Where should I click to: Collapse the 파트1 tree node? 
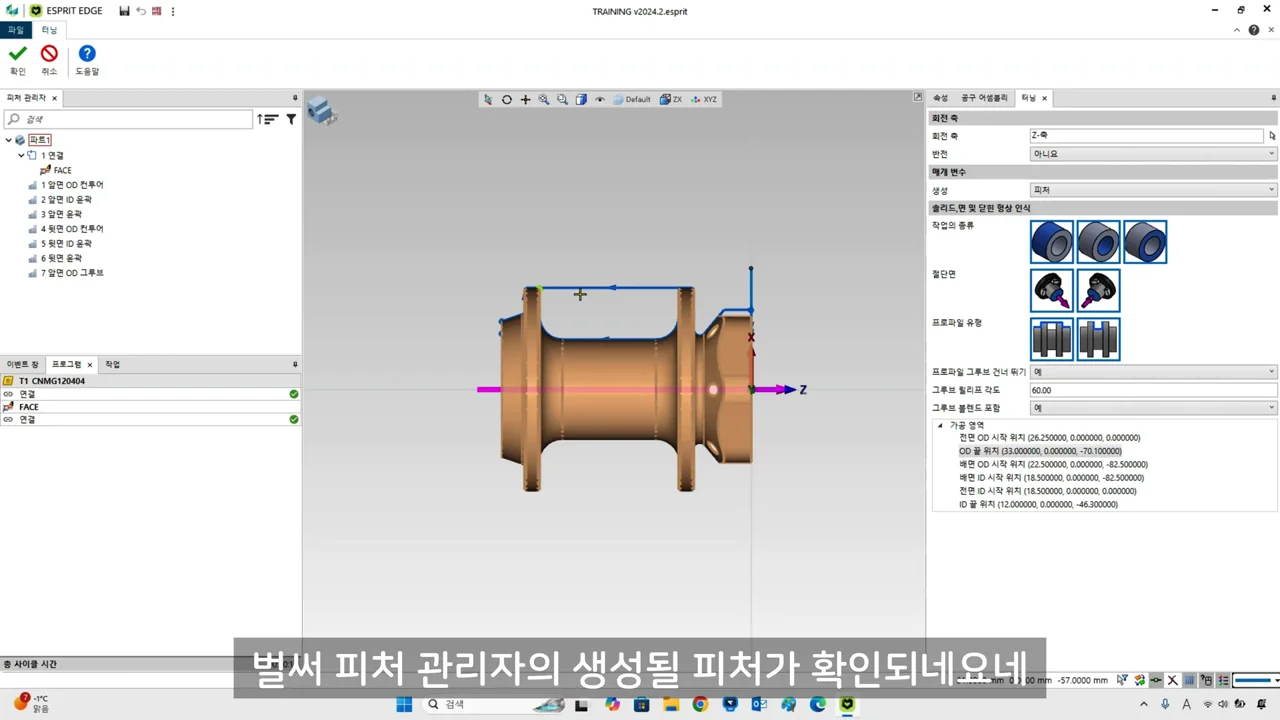9,140
